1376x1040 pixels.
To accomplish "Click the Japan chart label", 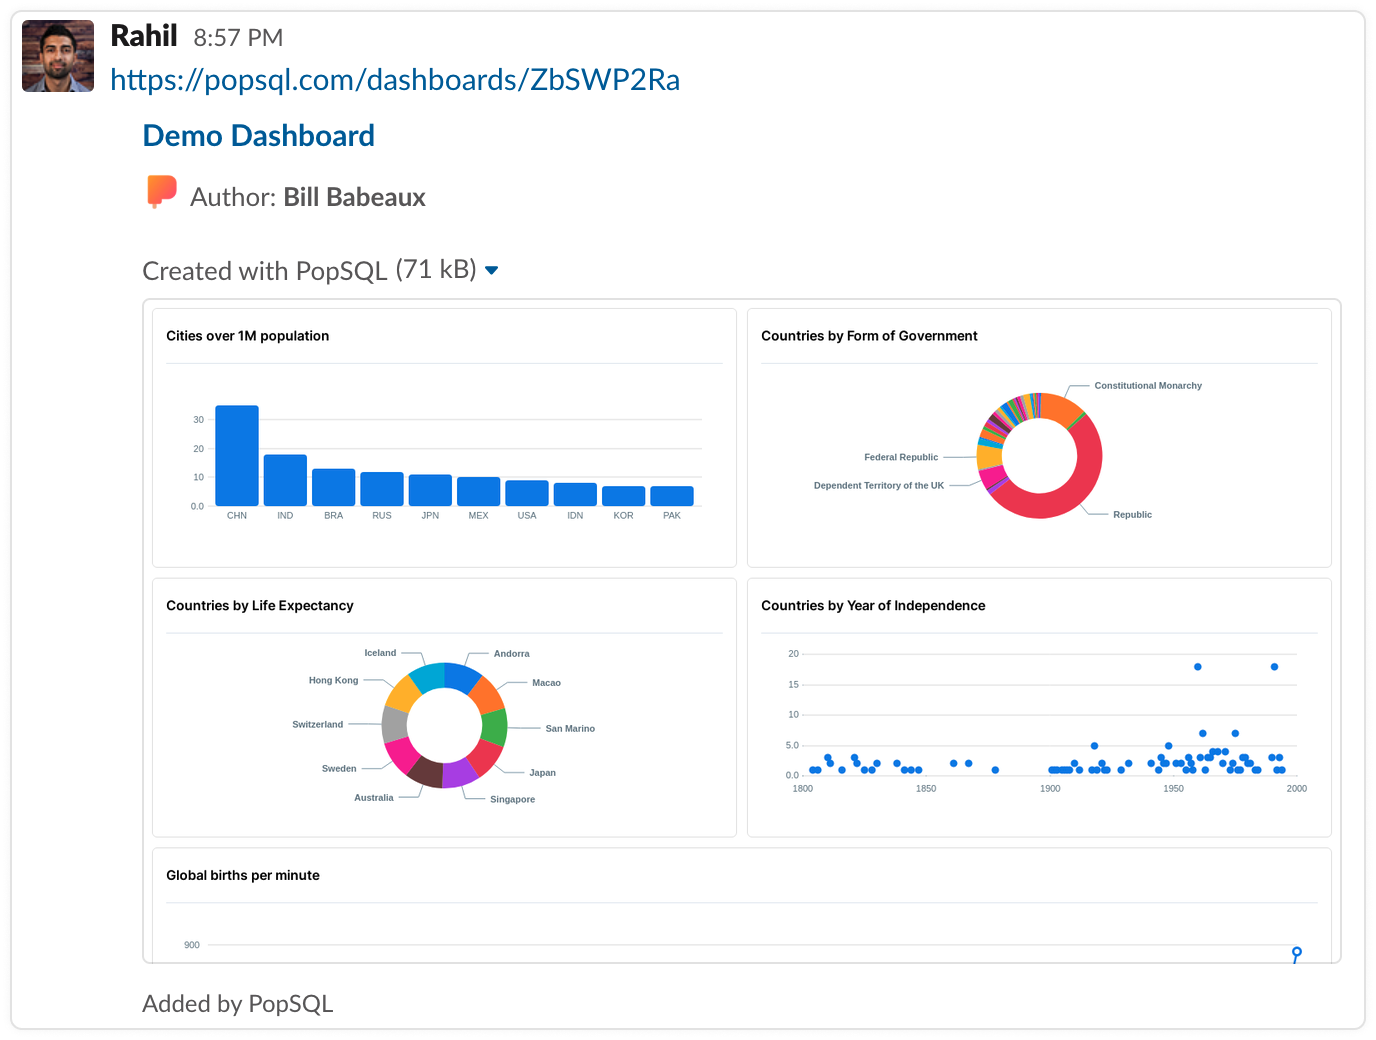I will [542, 773].
